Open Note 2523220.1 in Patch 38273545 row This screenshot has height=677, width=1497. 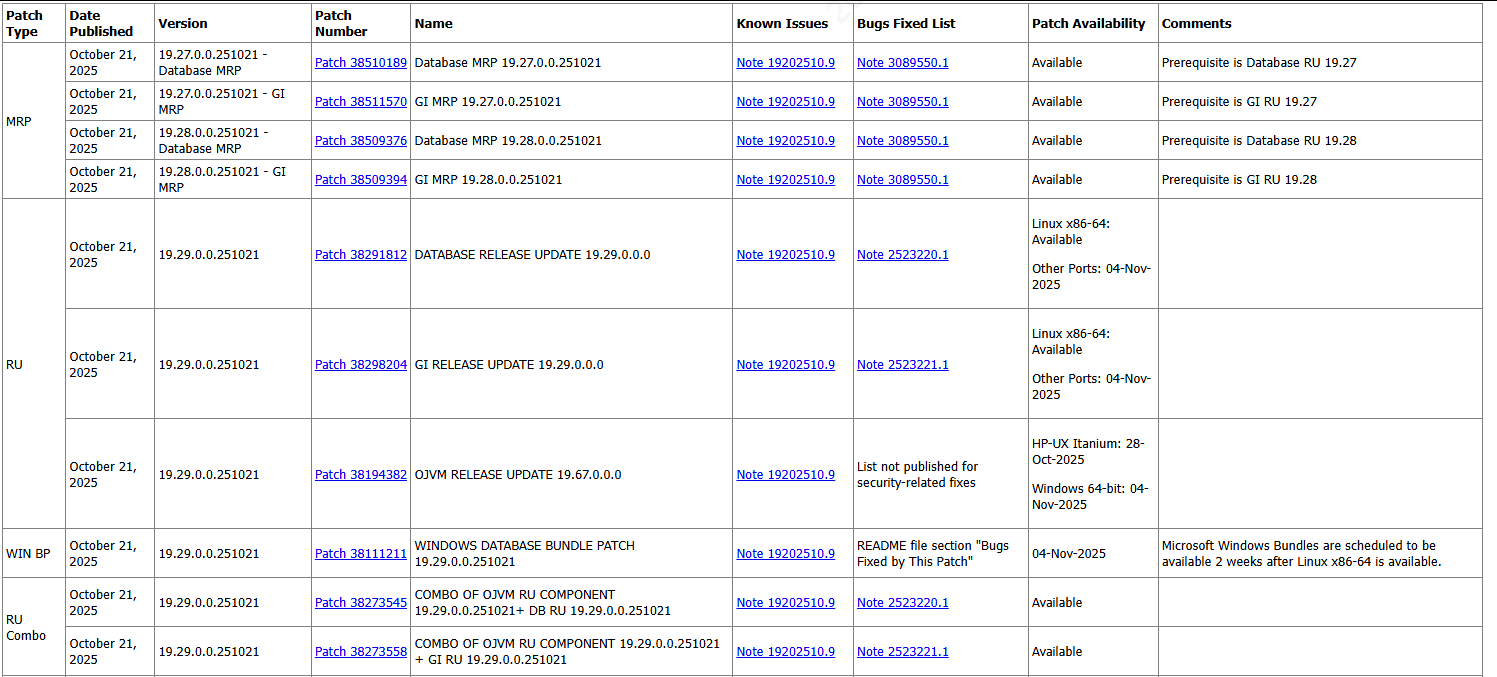pyautogui.click(x=903, y=603)
